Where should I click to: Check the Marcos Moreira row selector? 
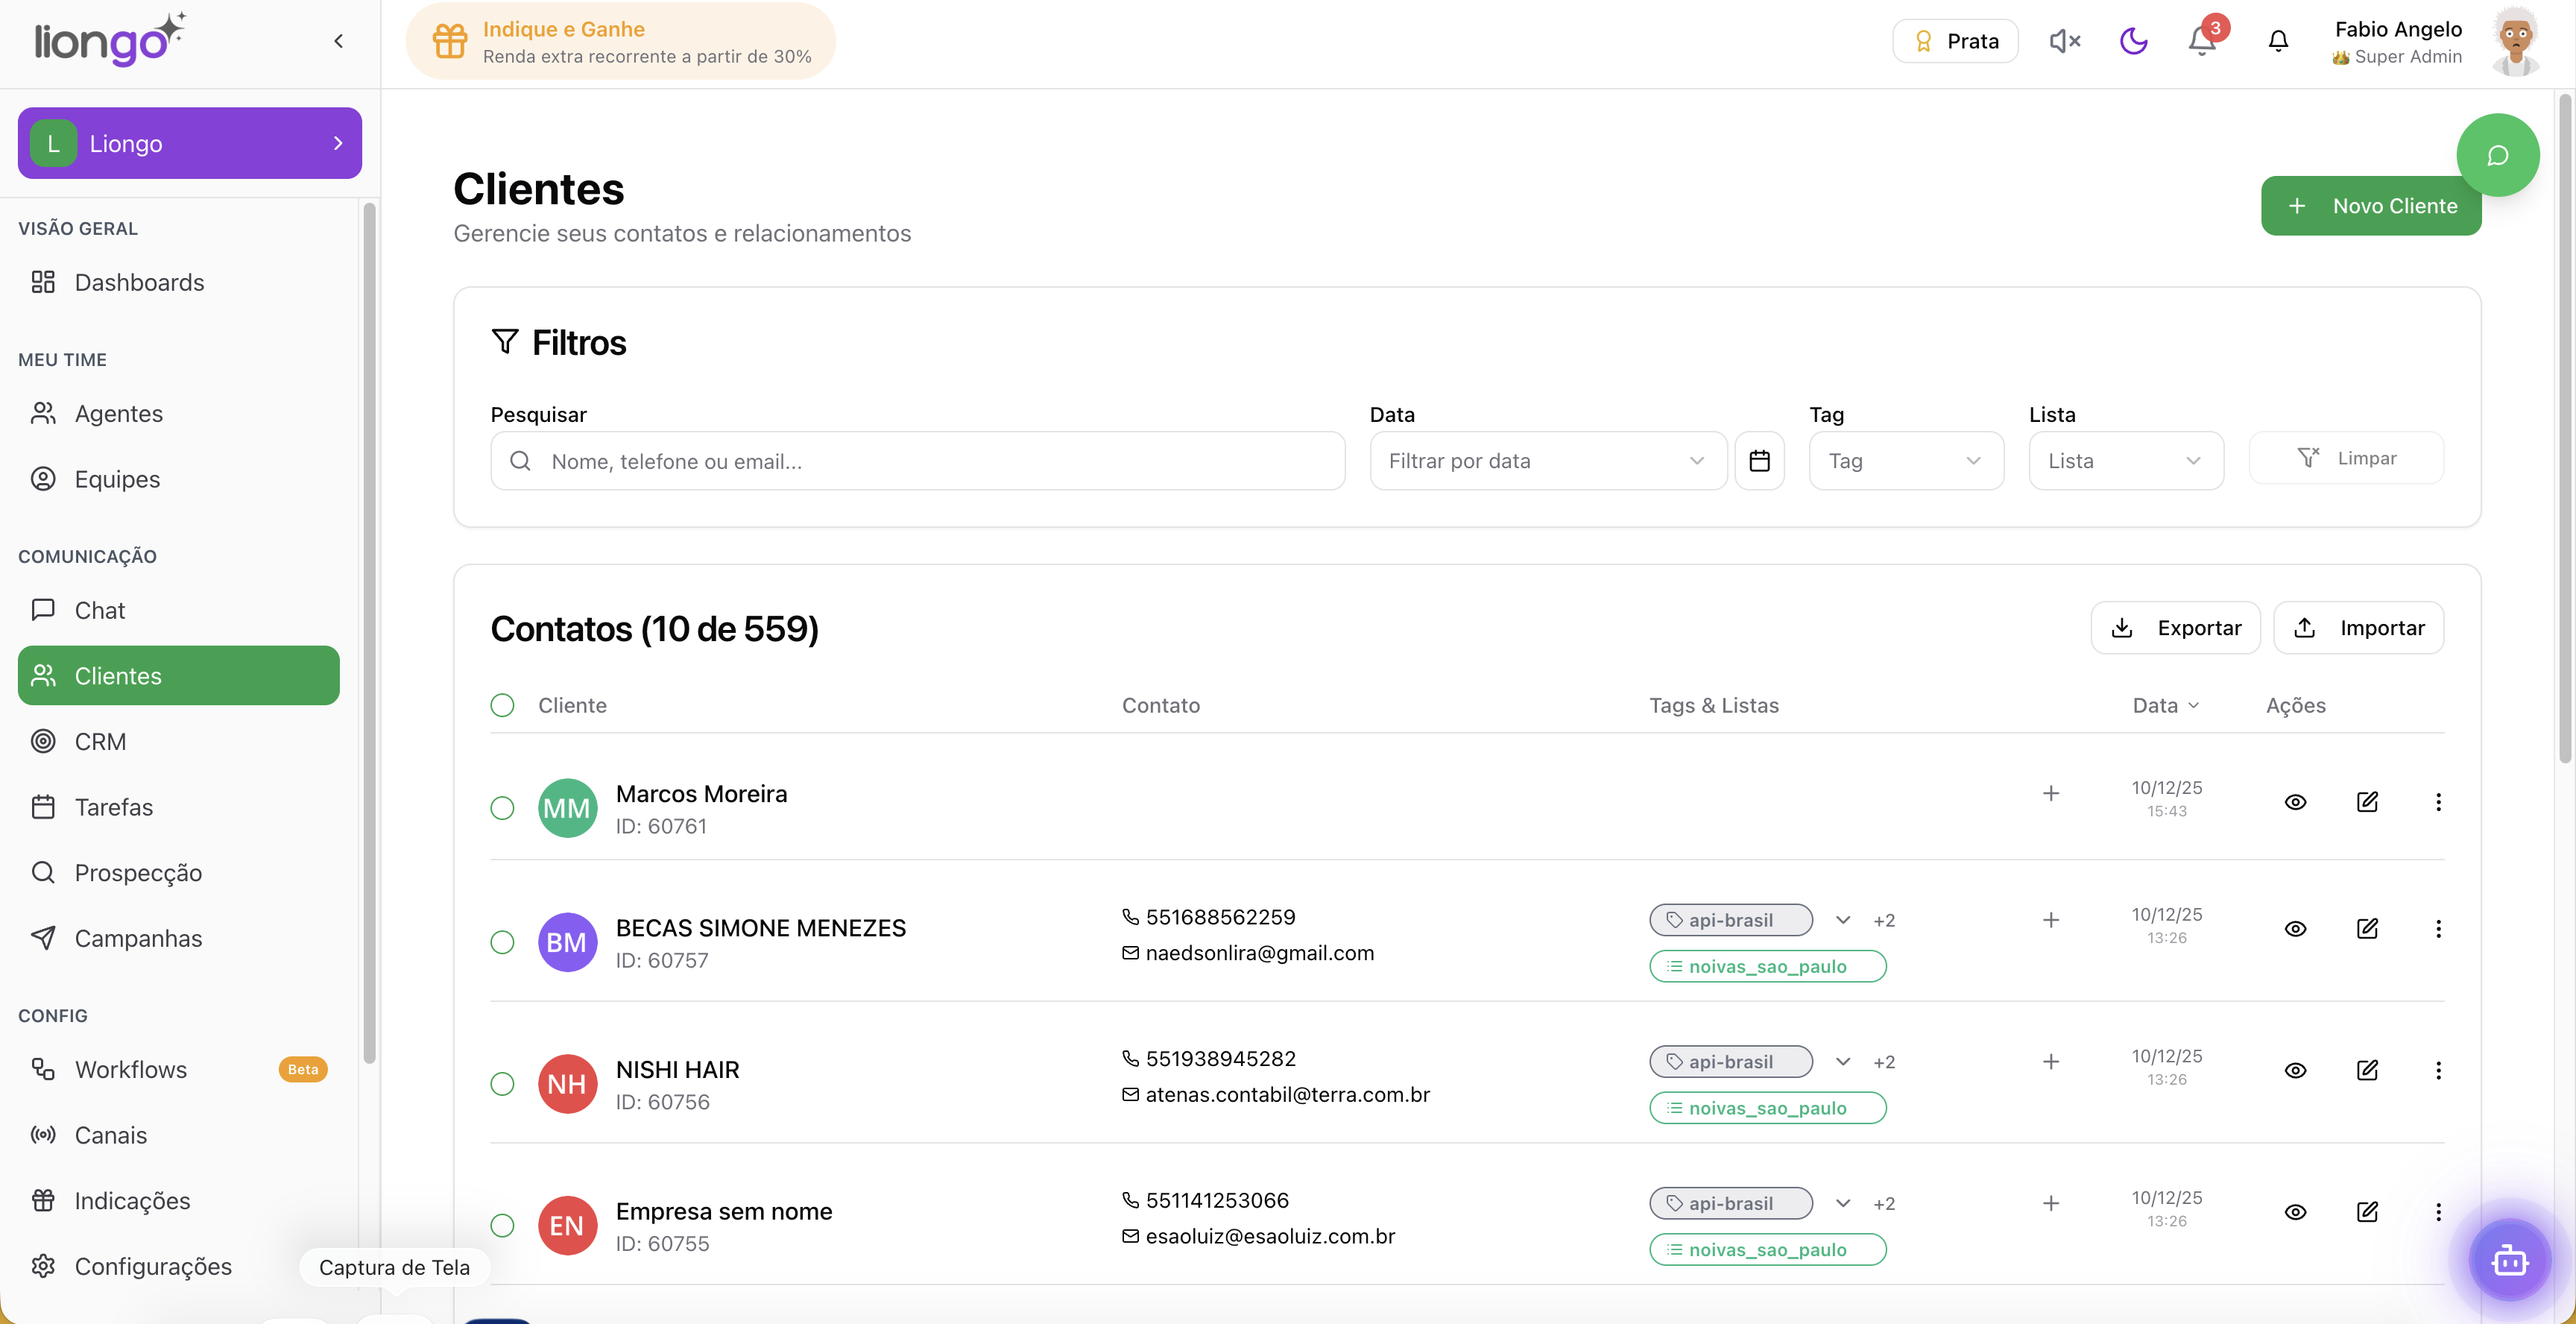[x=502, y=808]
